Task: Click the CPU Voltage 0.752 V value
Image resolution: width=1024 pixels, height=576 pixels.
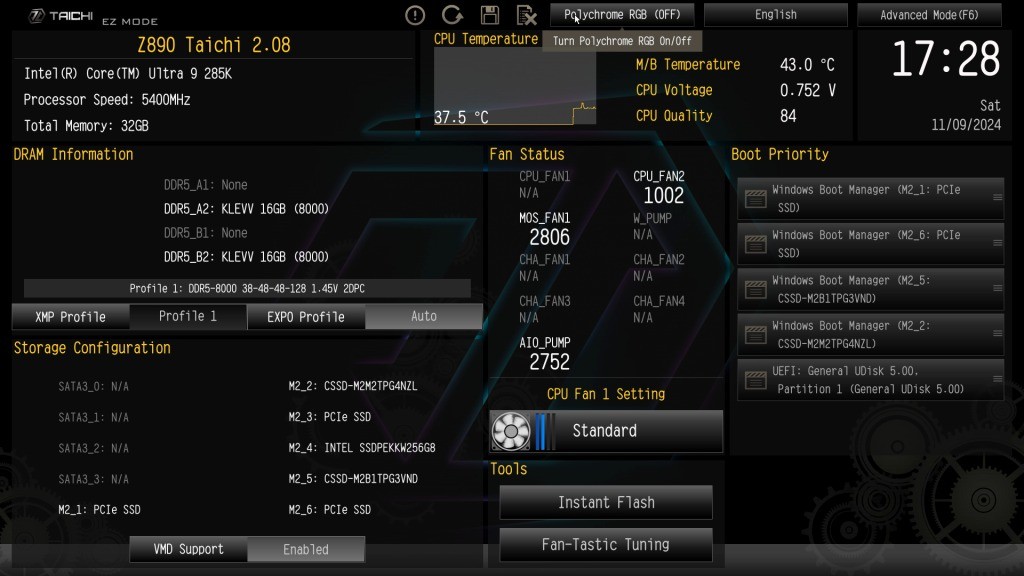Action: click(808, 90)
